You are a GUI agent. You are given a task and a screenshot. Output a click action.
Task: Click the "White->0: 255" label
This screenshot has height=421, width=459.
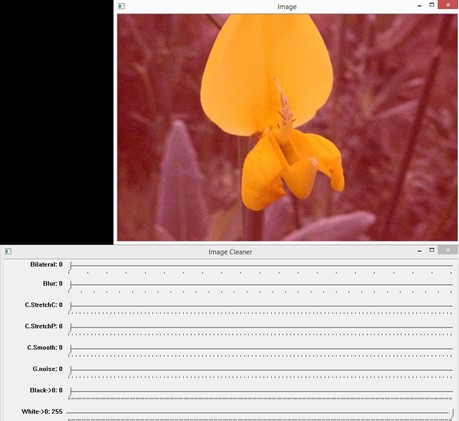pos(42,411)
